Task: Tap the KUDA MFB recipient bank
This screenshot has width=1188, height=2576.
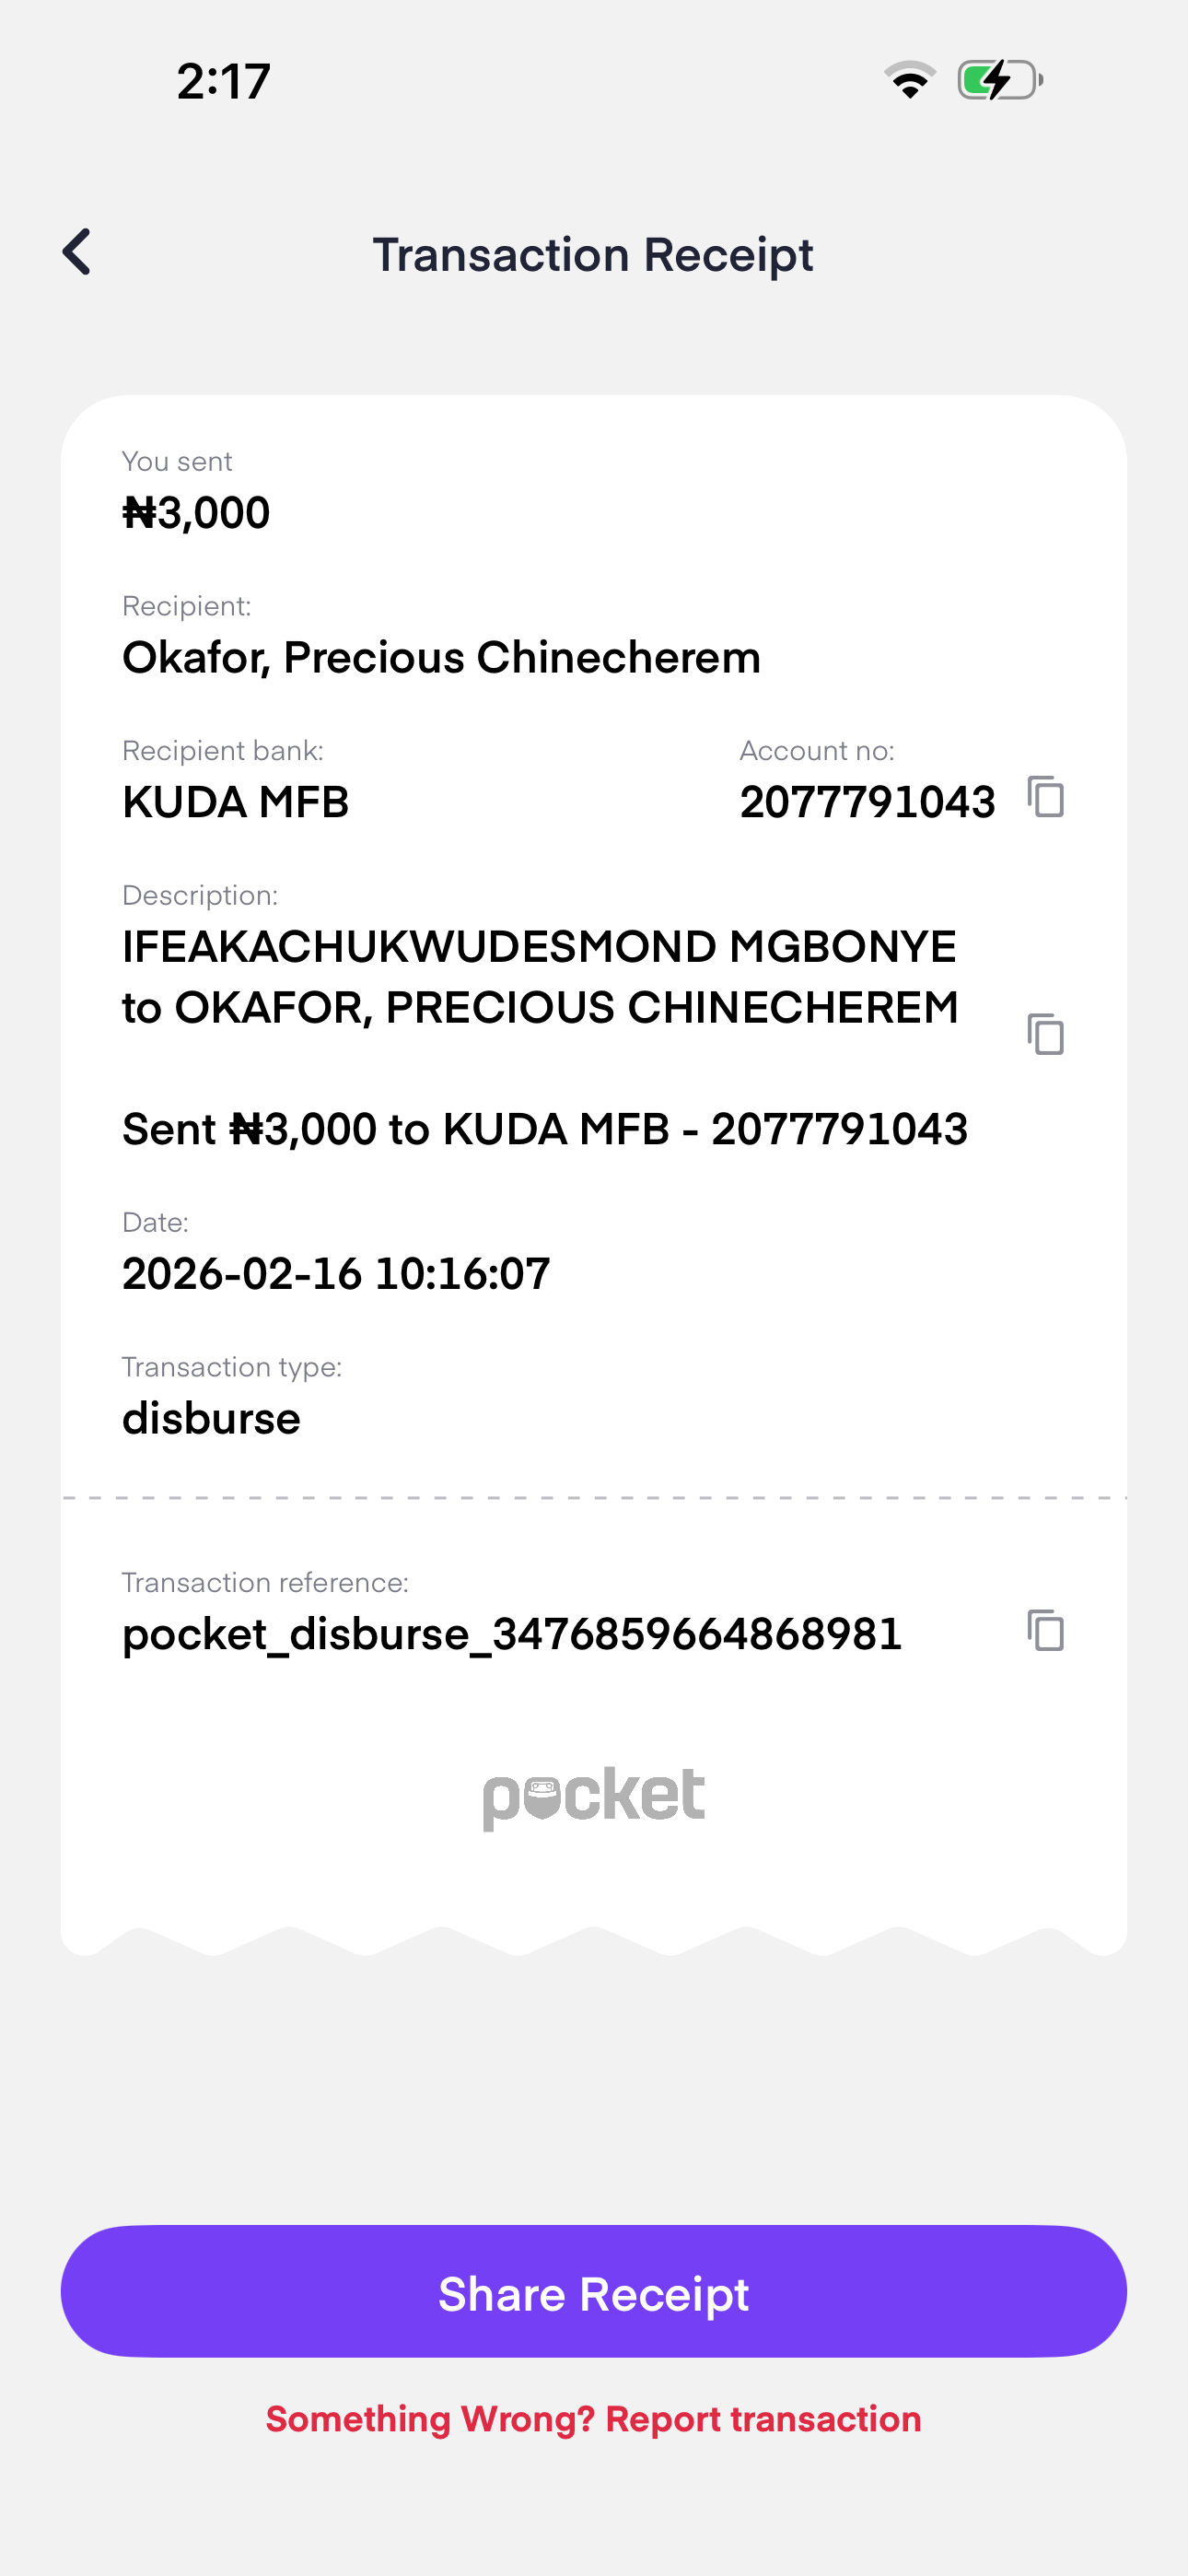Action: [x=236, y=802]
